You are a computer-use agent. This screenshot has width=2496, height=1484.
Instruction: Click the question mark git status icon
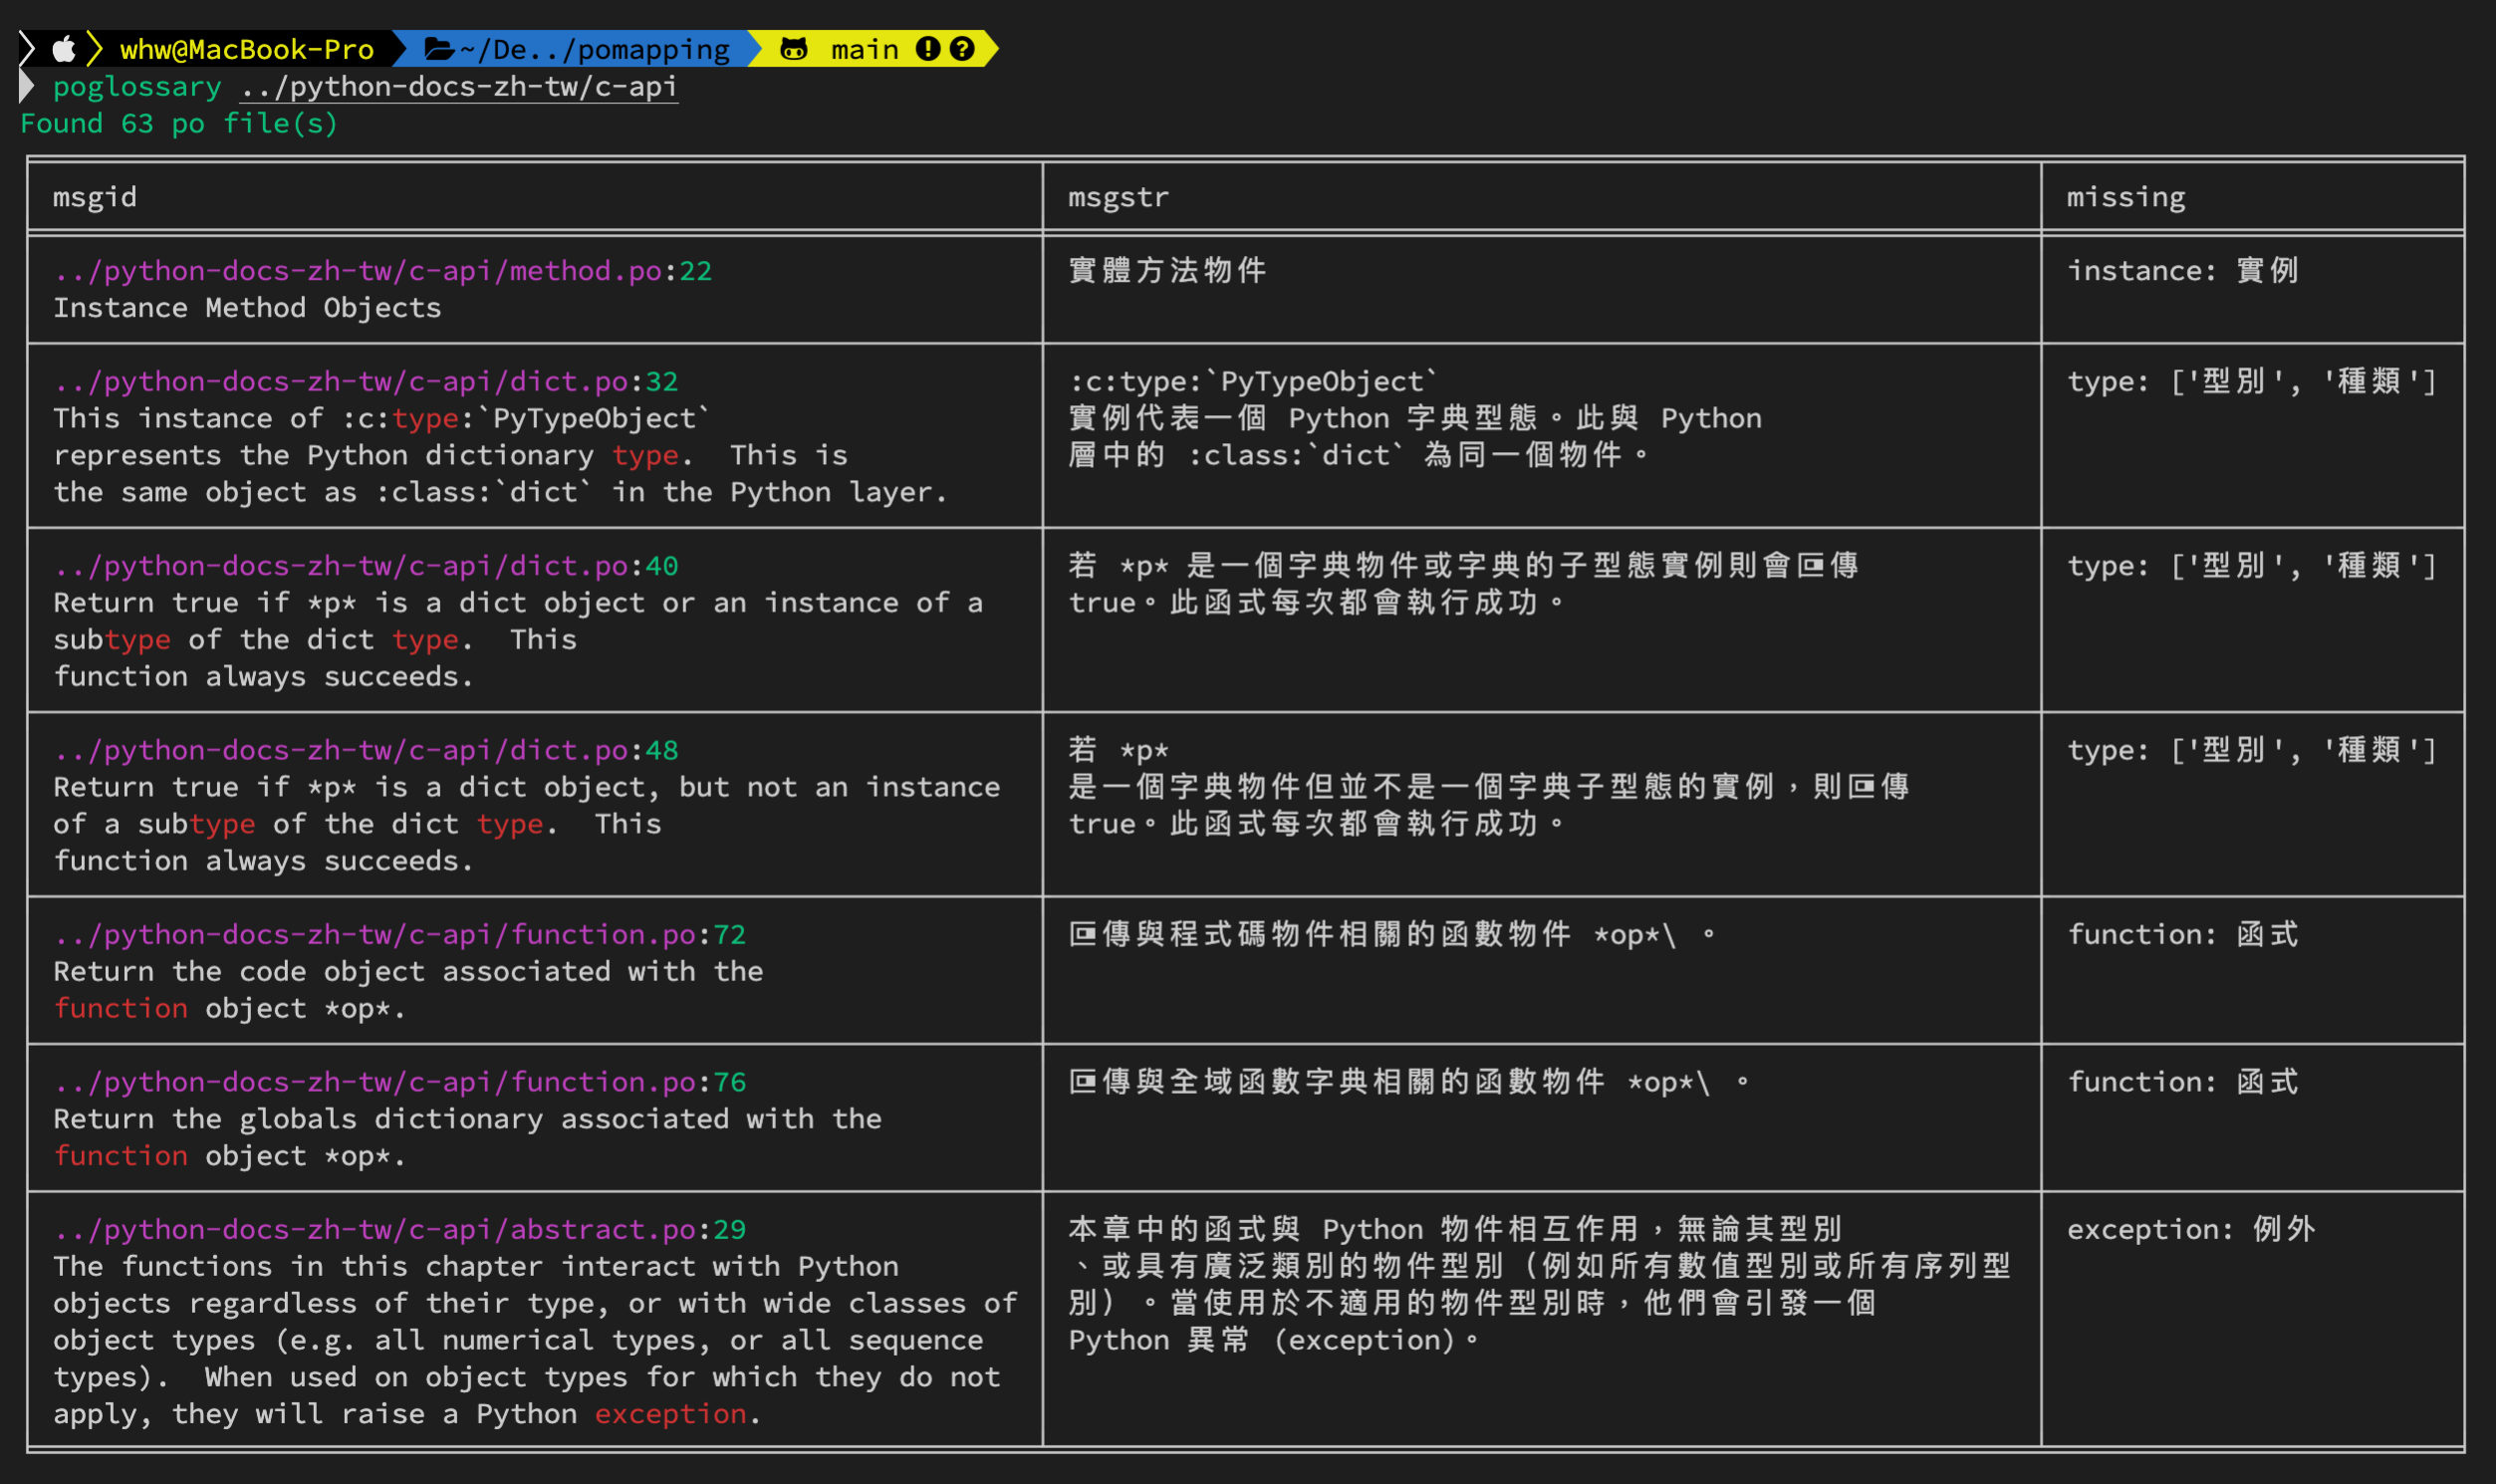962,49
